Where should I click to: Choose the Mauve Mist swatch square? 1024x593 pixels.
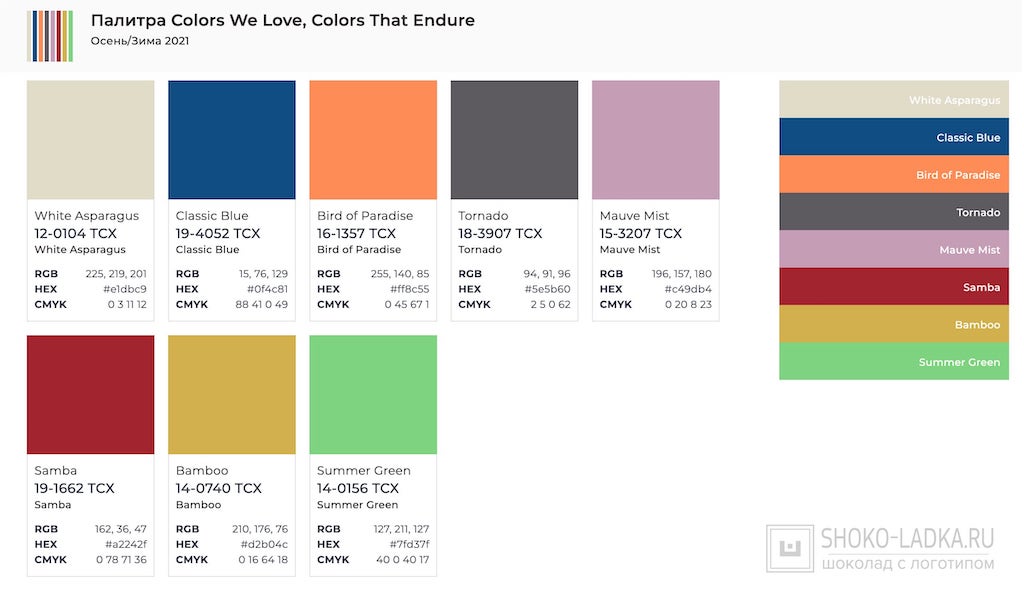coord(655,140)
